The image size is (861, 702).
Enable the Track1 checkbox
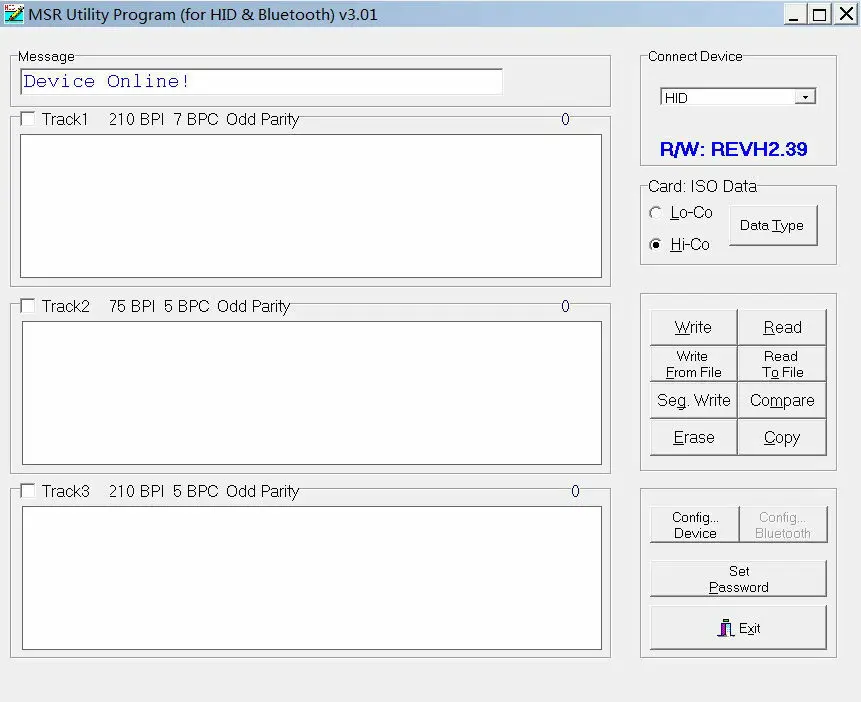[x=27, y=119]
